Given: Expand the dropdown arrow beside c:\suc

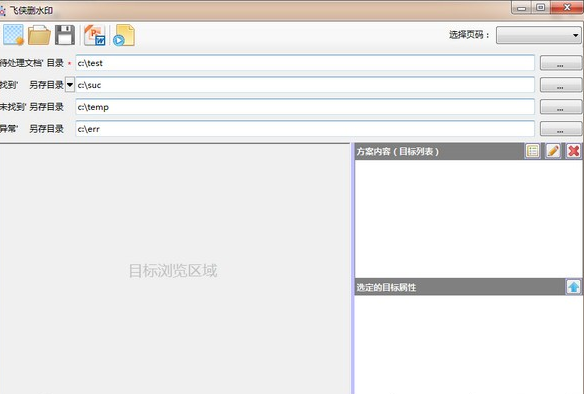Looking at the screenshot, I should point(70,85).
